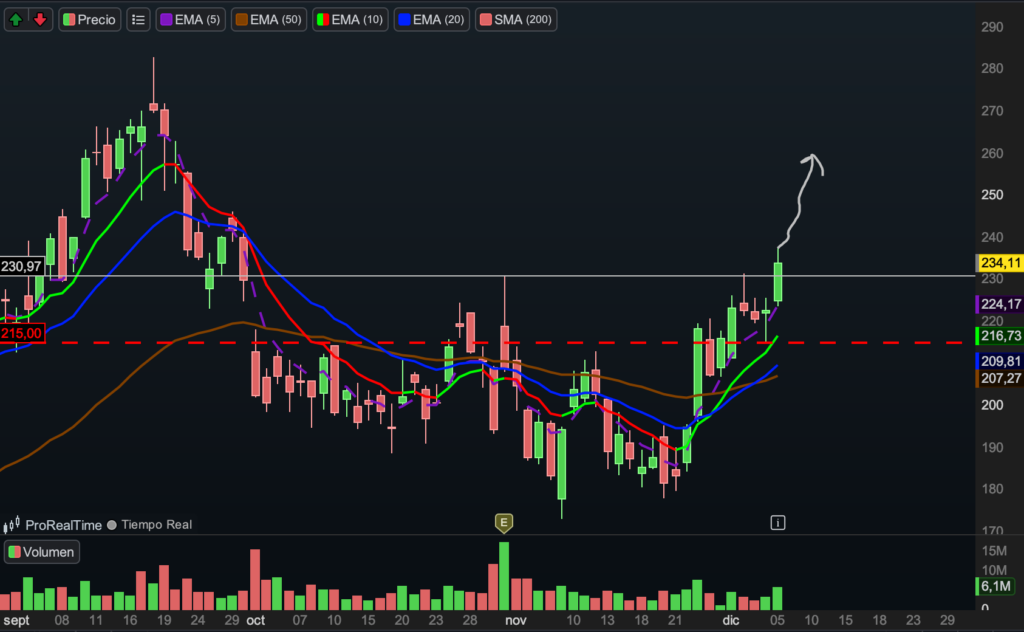Click the Tiempo Real status indicator dot
Viewport: 1024px width, 632px height.
coord(111,525)
